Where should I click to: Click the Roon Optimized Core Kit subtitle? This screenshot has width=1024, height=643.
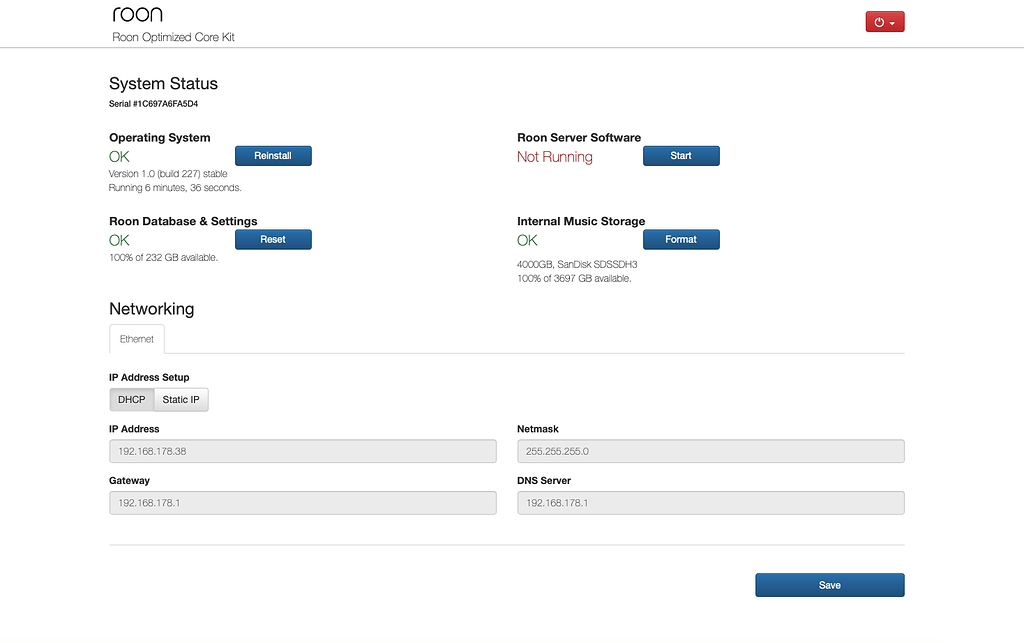click(173, 36)
